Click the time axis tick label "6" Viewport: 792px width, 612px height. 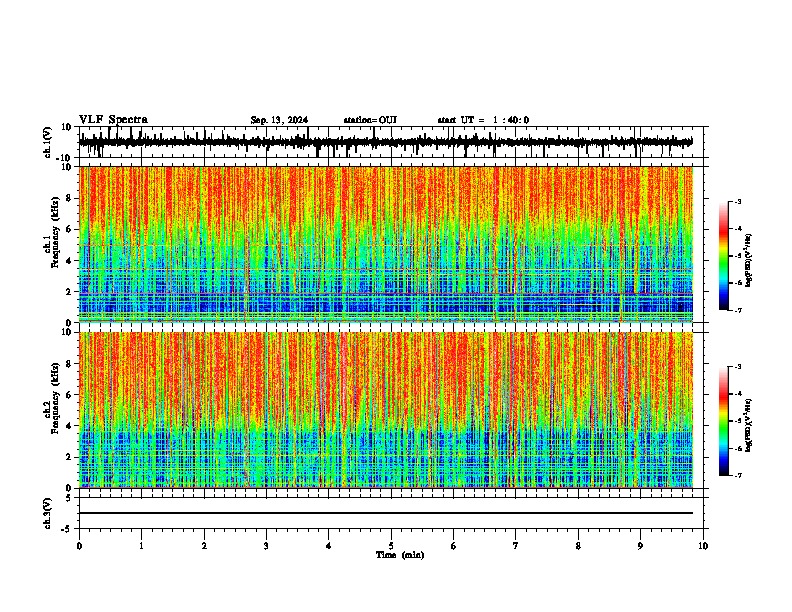pyautogui.click(x=454, y=546)
